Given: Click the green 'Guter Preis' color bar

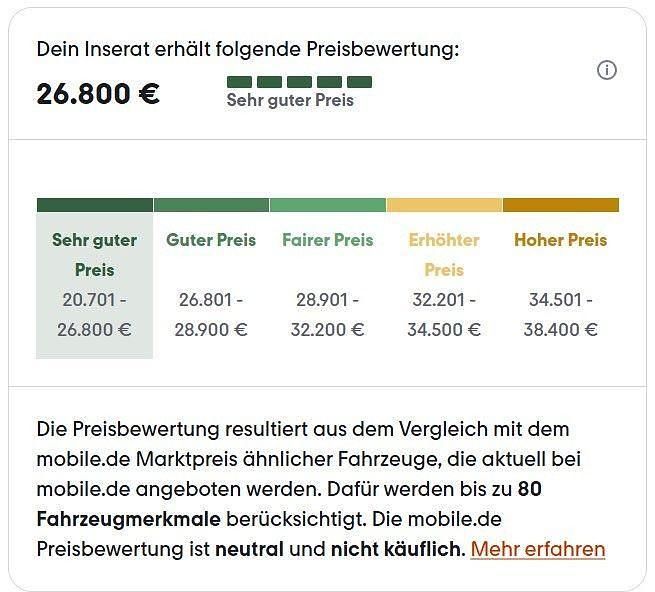Looking at the screenshot, I should (211, 205).
